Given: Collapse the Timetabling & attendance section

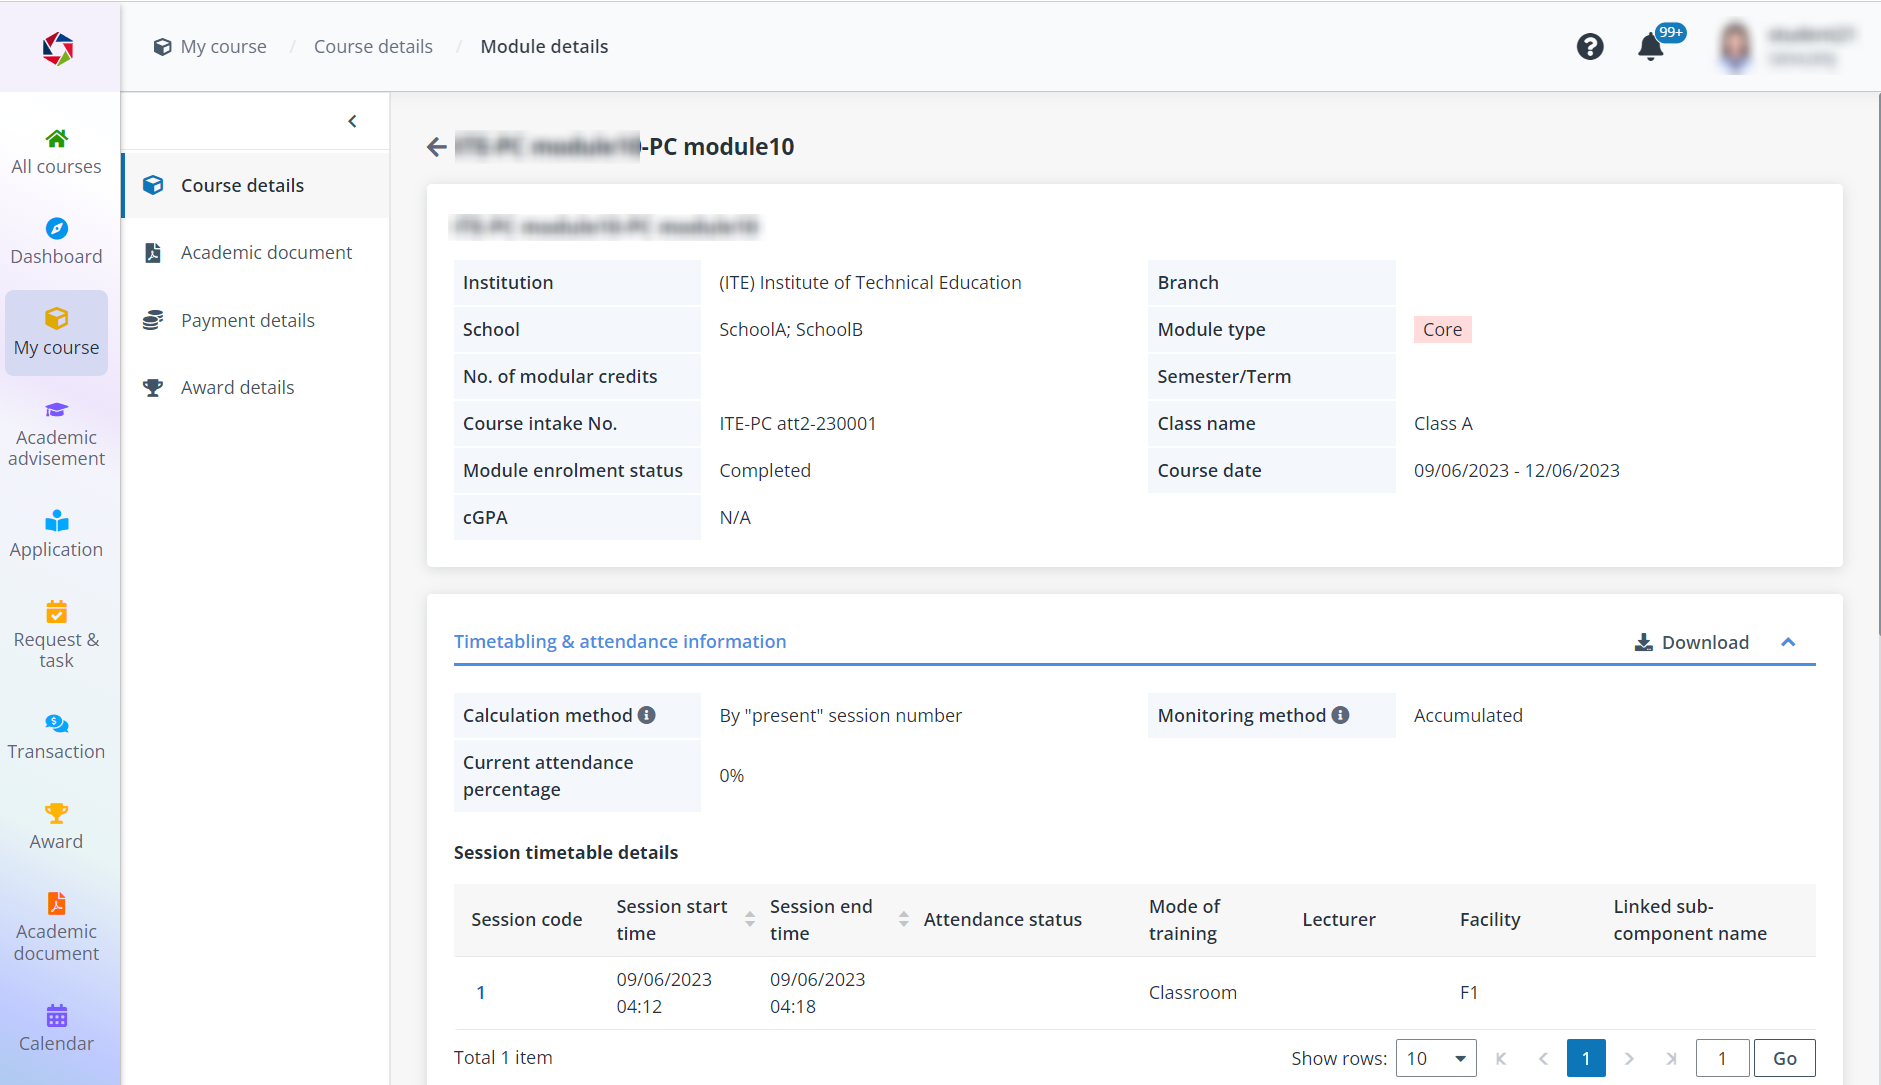Looking at the screenshot, I should click(1788, 642).
